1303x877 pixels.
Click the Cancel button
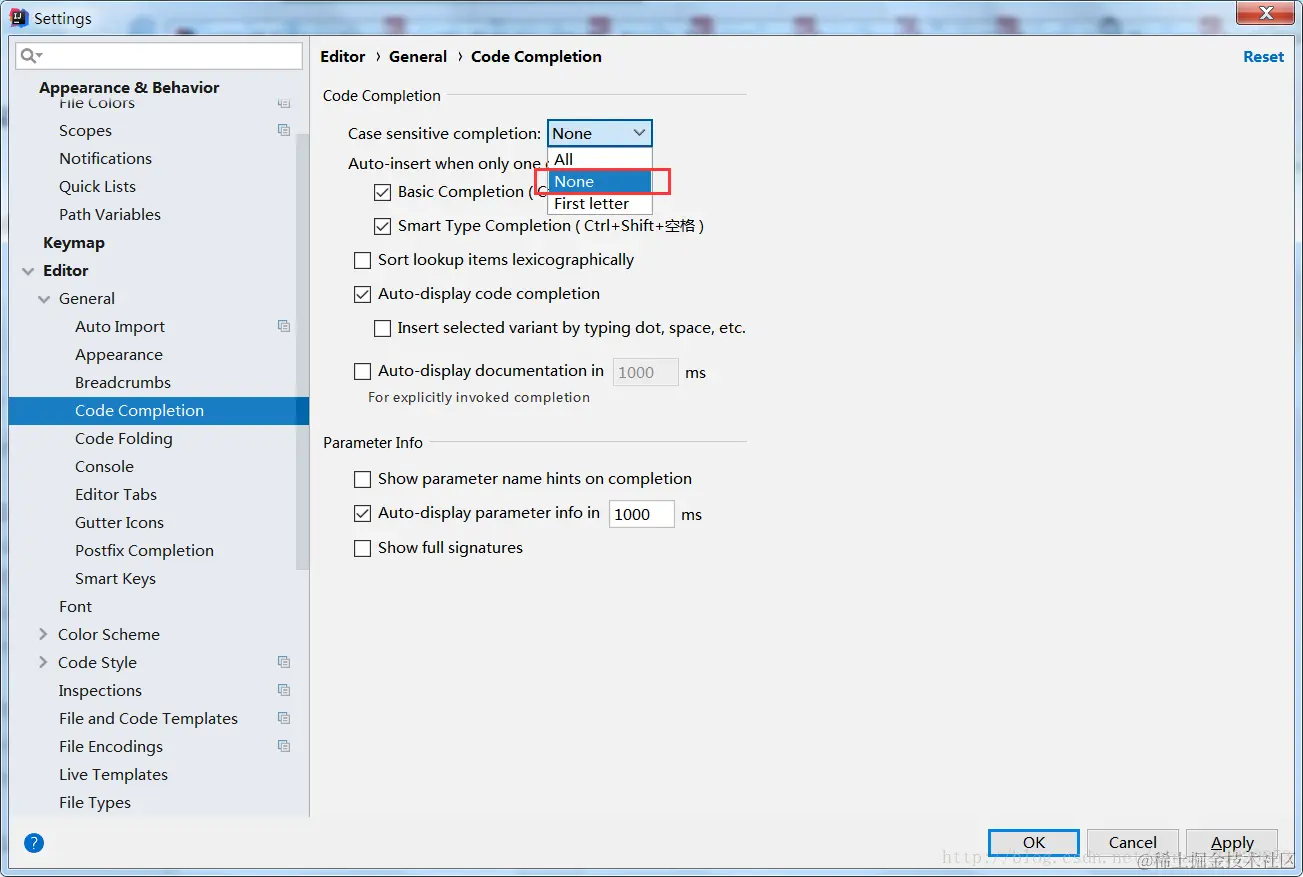tap(1133, 843)
